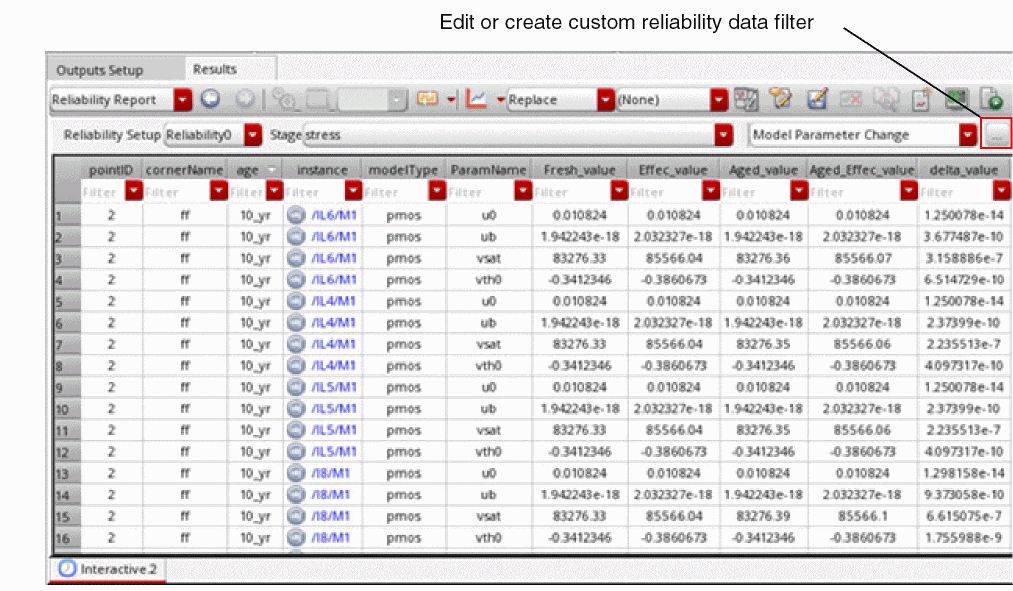Open the custom reliability data filter editor
1013x591 pixels.
997,135
